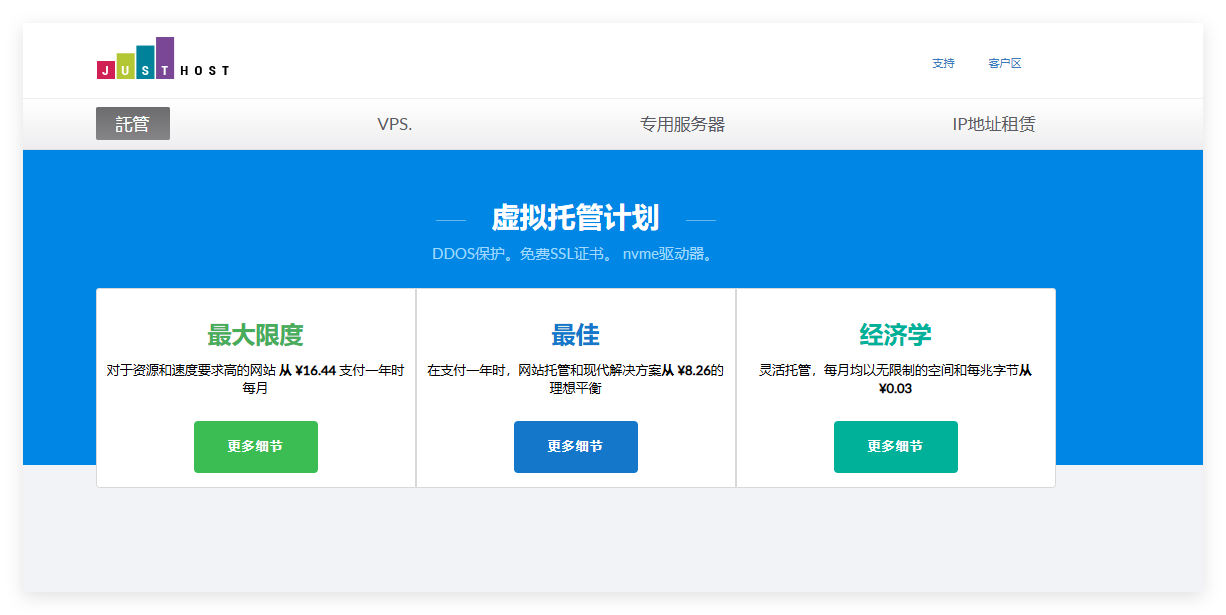Click the 最大限度 plan heading
1226x615 pixels.
tap(255, 334)
